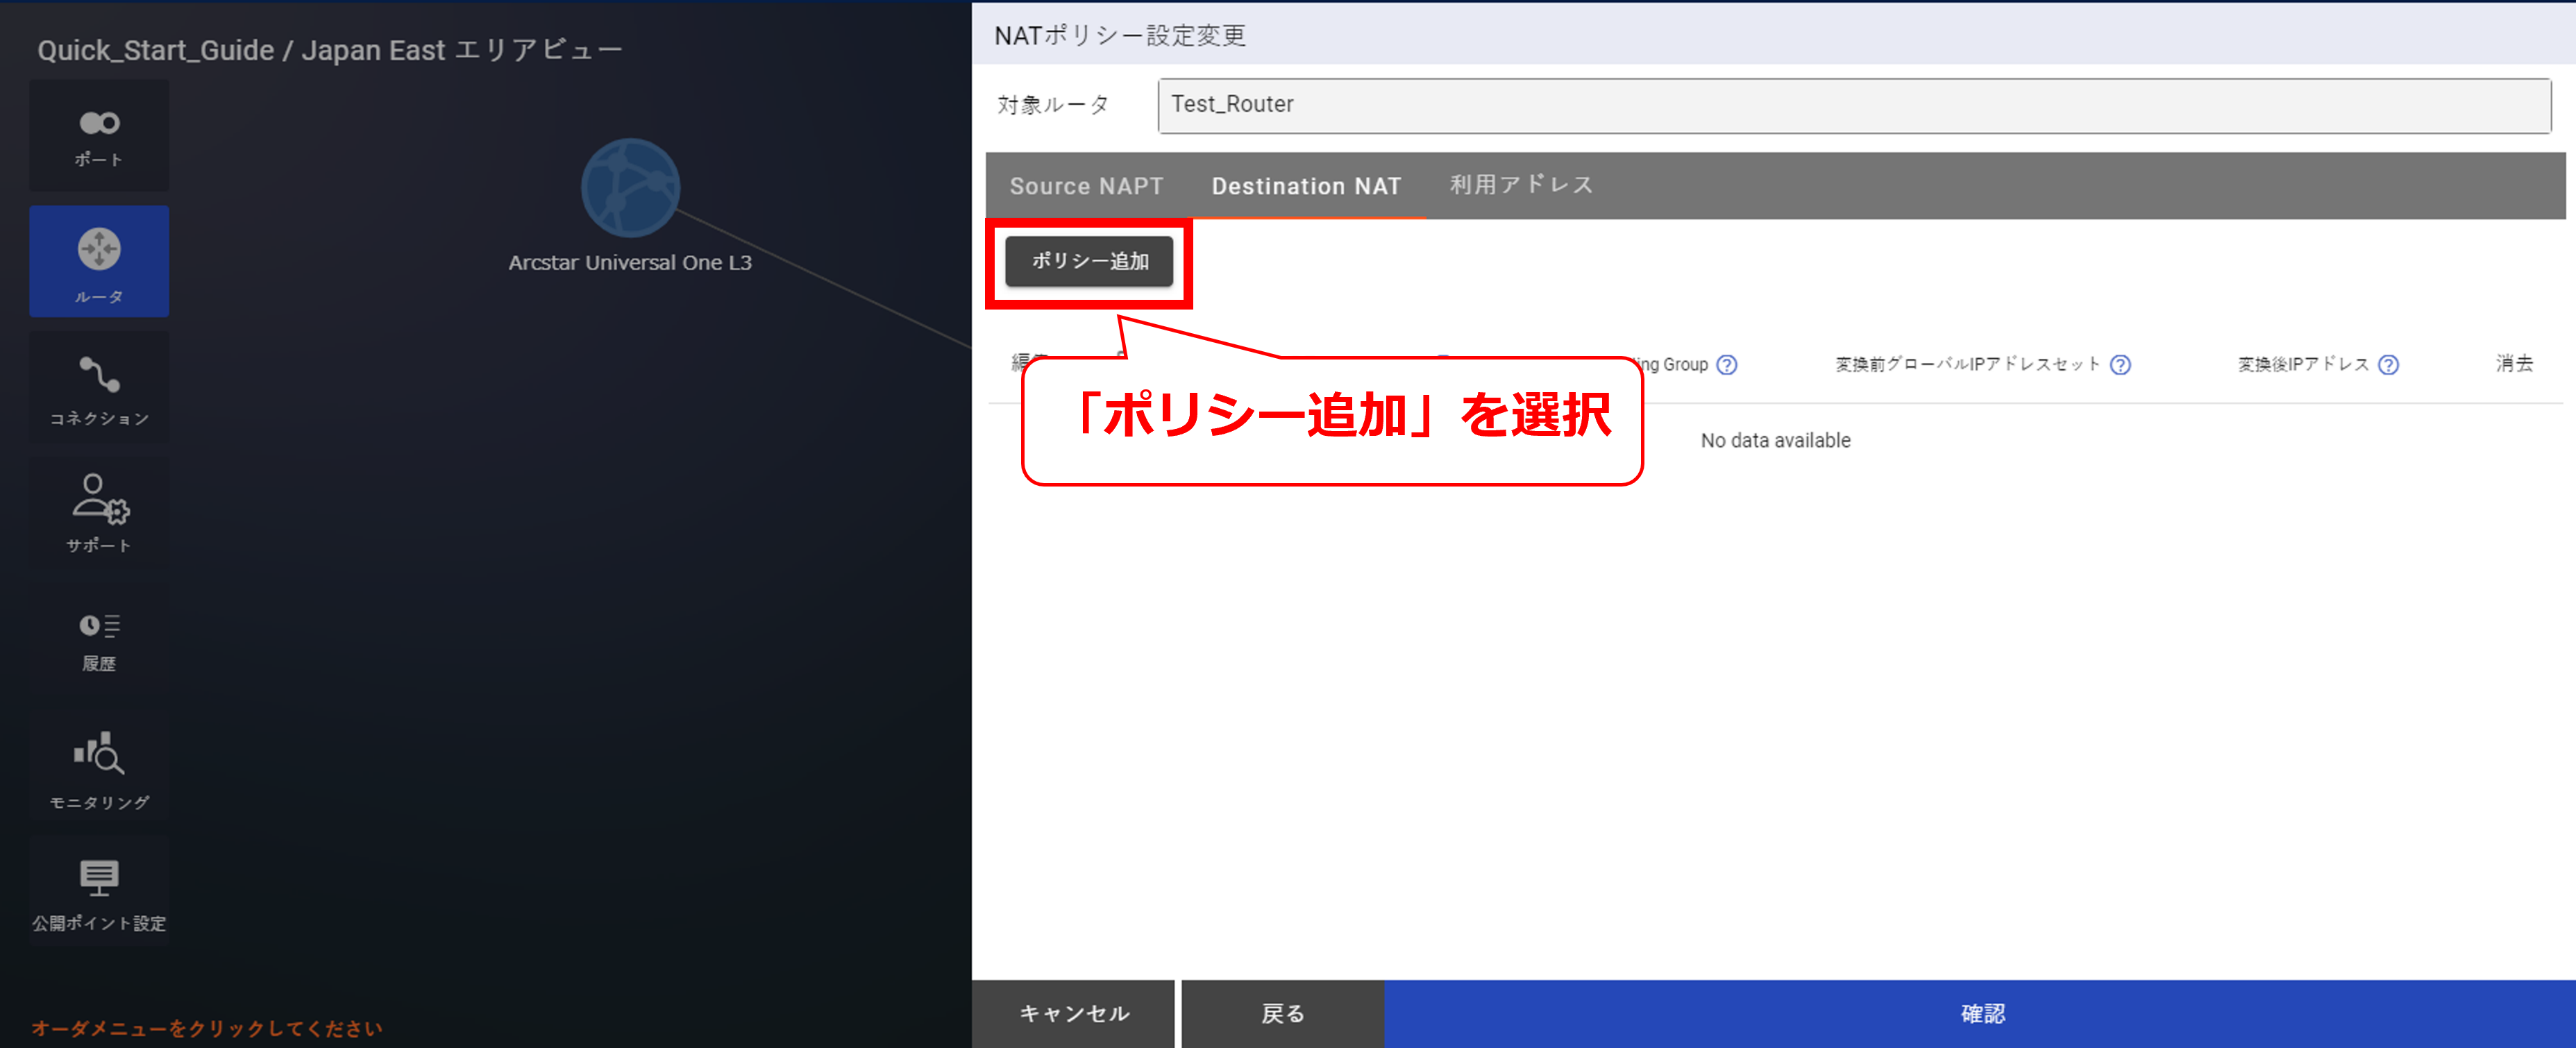Open the コネクション sidebar menu
2576x1048 pixels.
coord(99,388)
